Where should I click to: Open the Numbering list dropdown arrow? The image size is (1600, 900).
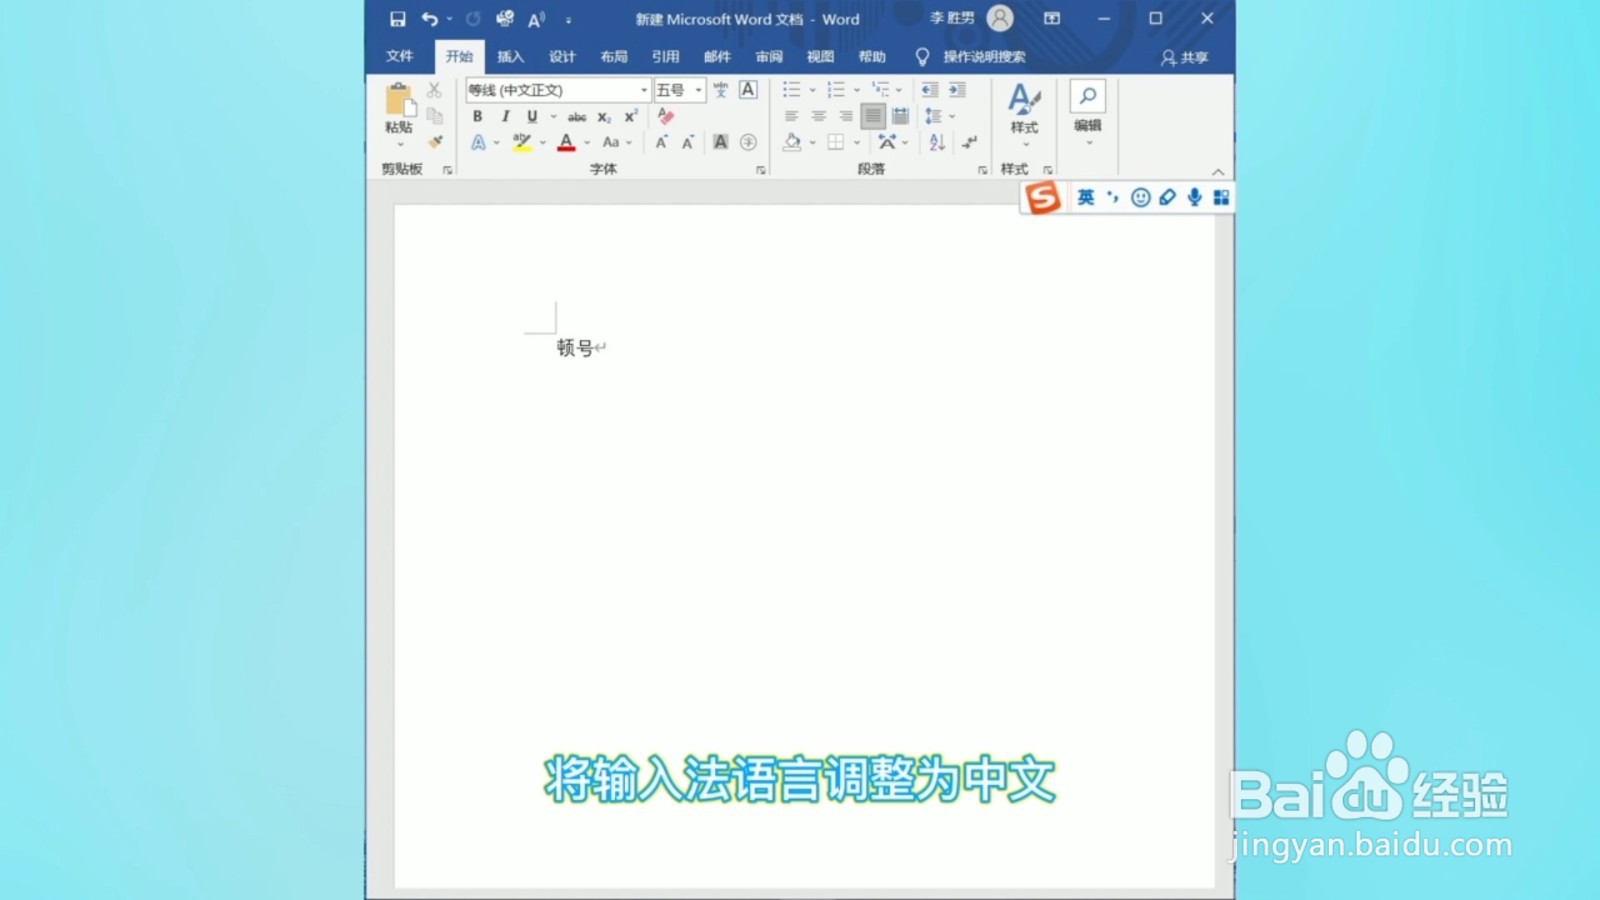pyautogui.click(x=857, y=90)
